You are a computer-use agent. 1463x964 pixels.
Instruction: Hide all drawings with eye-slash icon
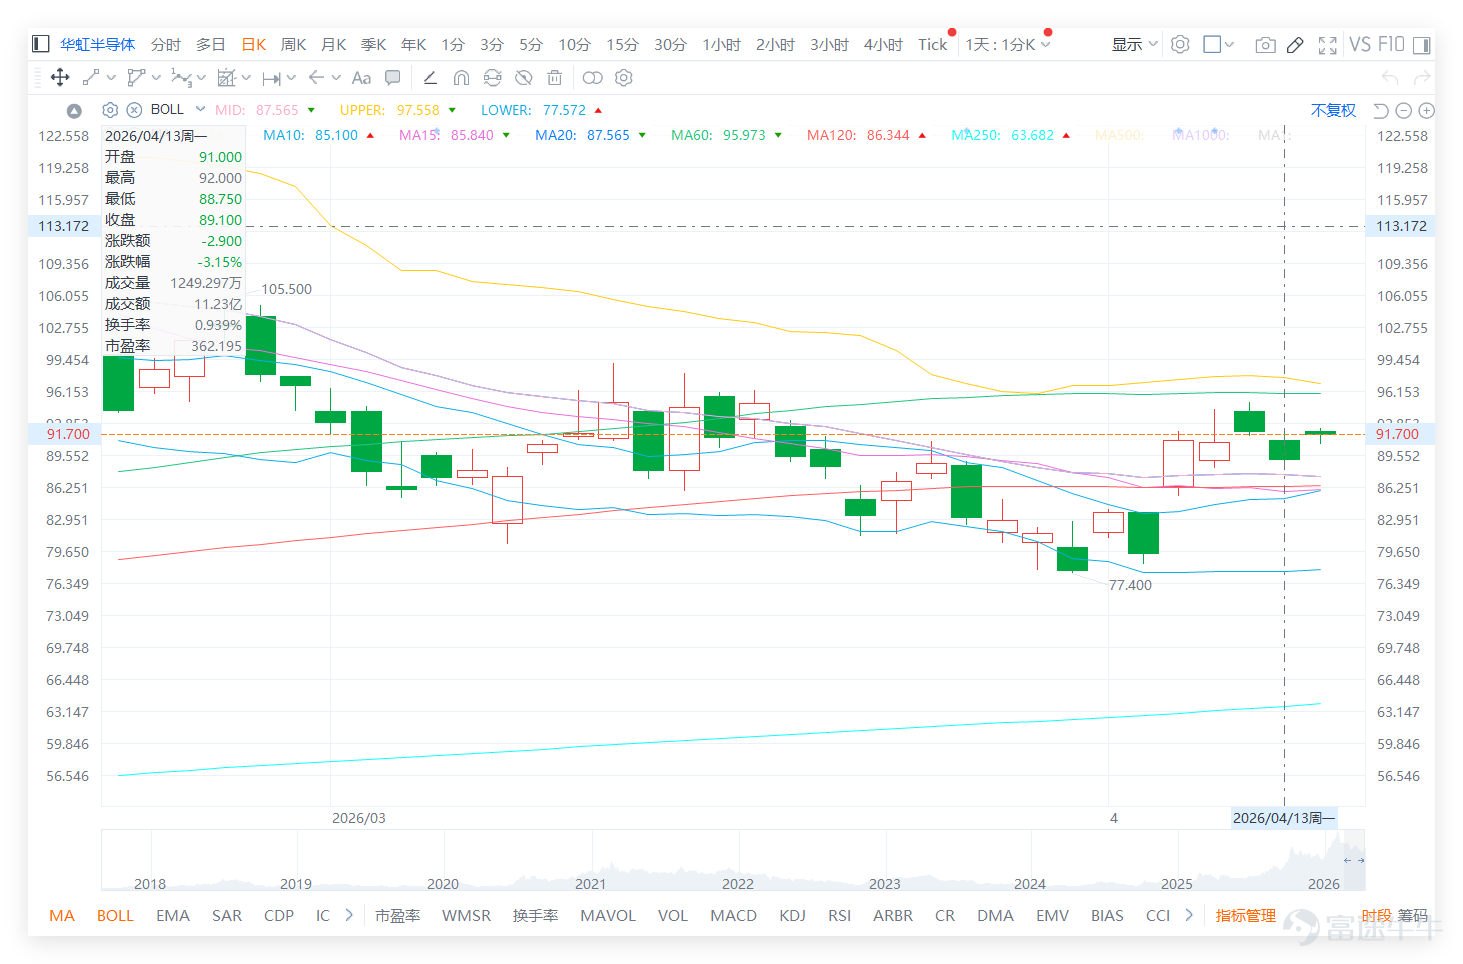pos(523,77)
